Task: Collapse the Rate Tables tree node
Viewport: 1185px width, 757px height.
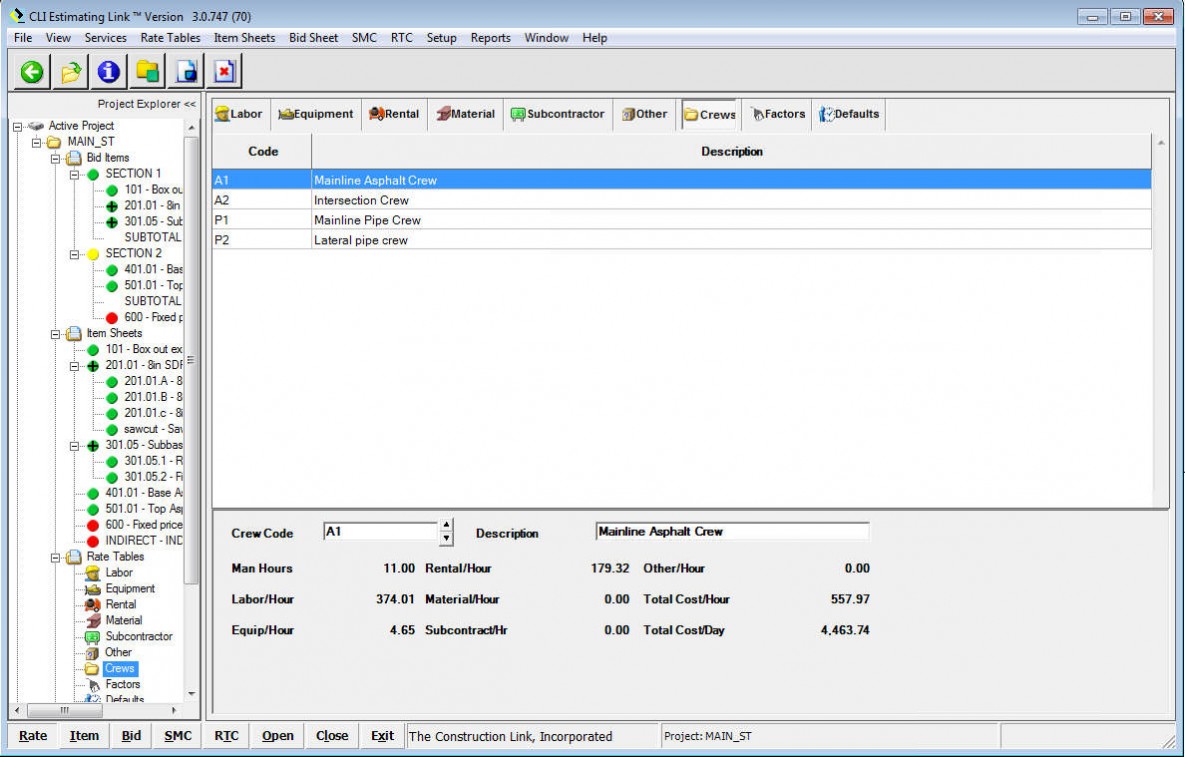Action: [x=55, y=558]
